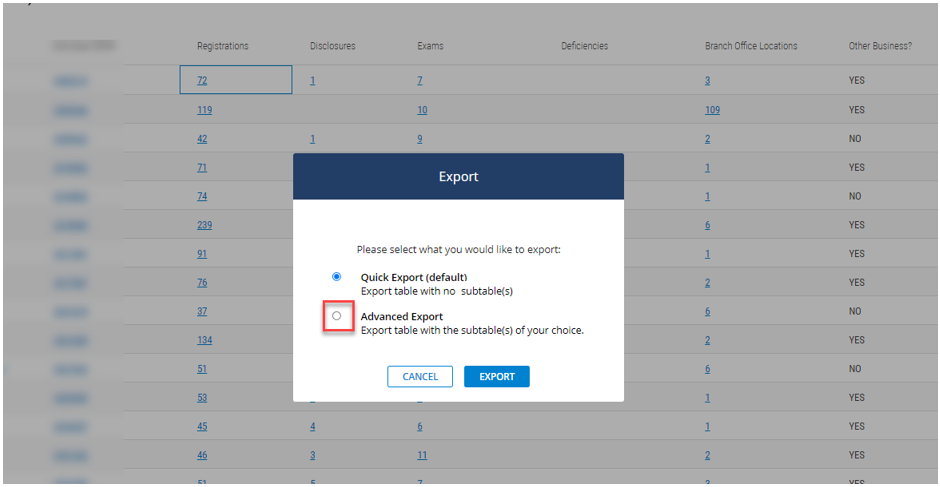Click the Registrations column header
The image size is (940, 487).
[x=222, y=46]
